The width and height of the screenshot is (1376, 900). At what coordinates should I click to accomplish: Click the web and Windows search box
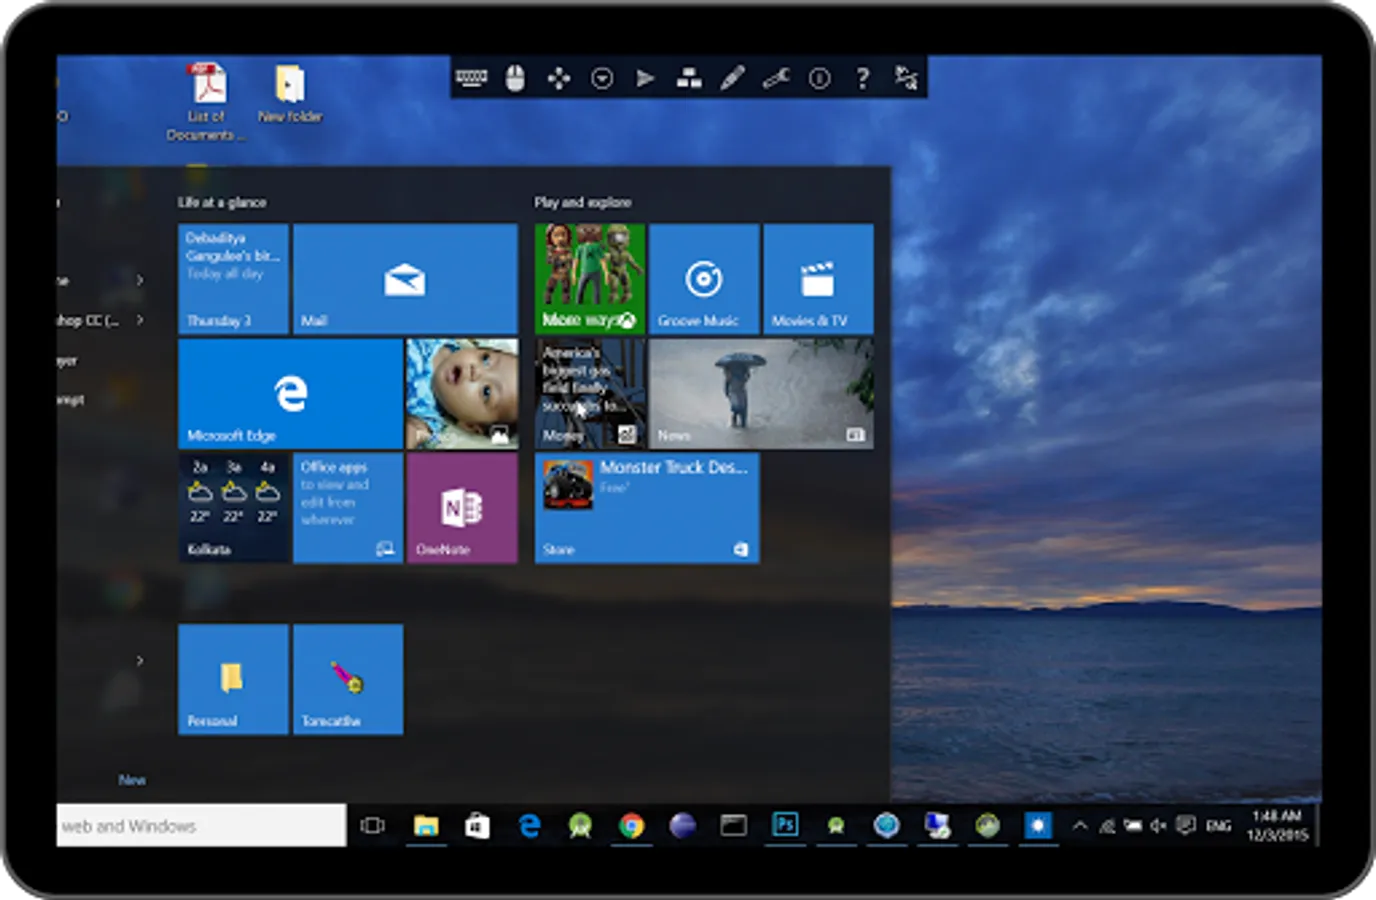tap(201, 826)
